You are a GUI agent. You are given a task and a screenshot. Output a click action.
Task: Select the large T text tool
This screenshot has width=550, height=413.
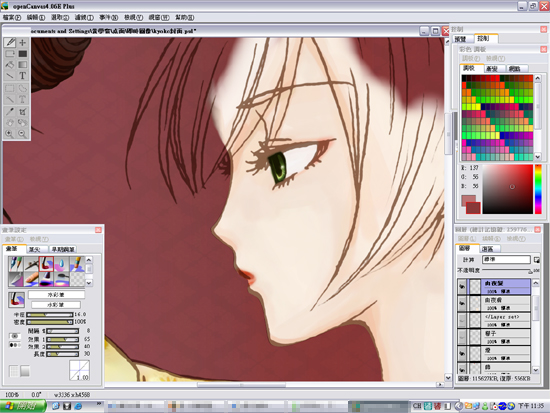coord(23,75)
